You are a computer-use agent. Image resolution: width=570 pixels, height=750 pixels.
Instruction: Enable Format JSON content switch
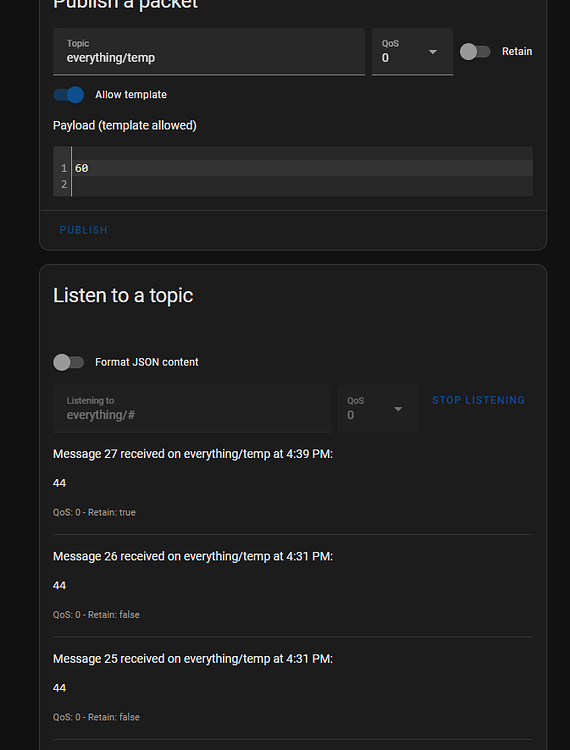click(68, 362)
